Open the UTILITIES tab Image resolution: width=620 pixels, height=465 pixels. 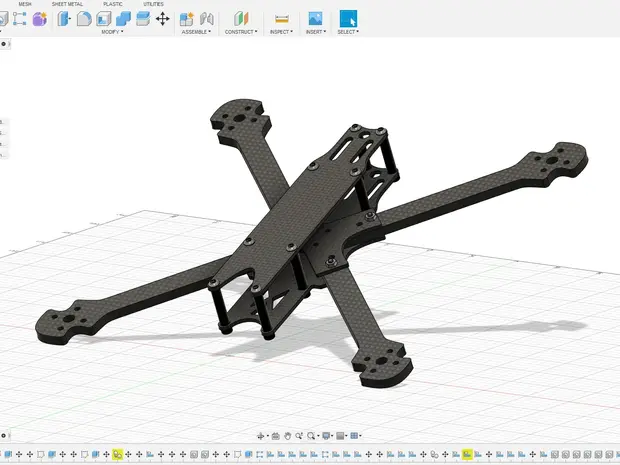coord(153,4)
